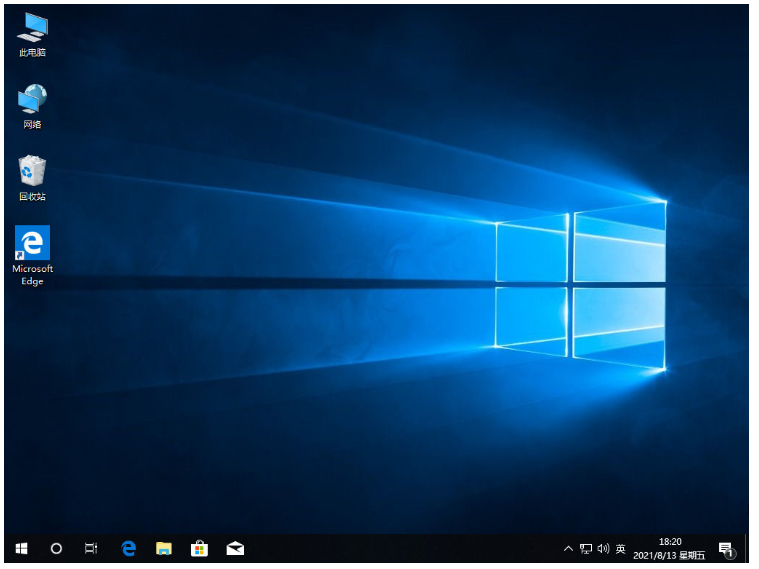Open network status in system tray
Viewport: 759px width, 569px height.
[586, 548]
